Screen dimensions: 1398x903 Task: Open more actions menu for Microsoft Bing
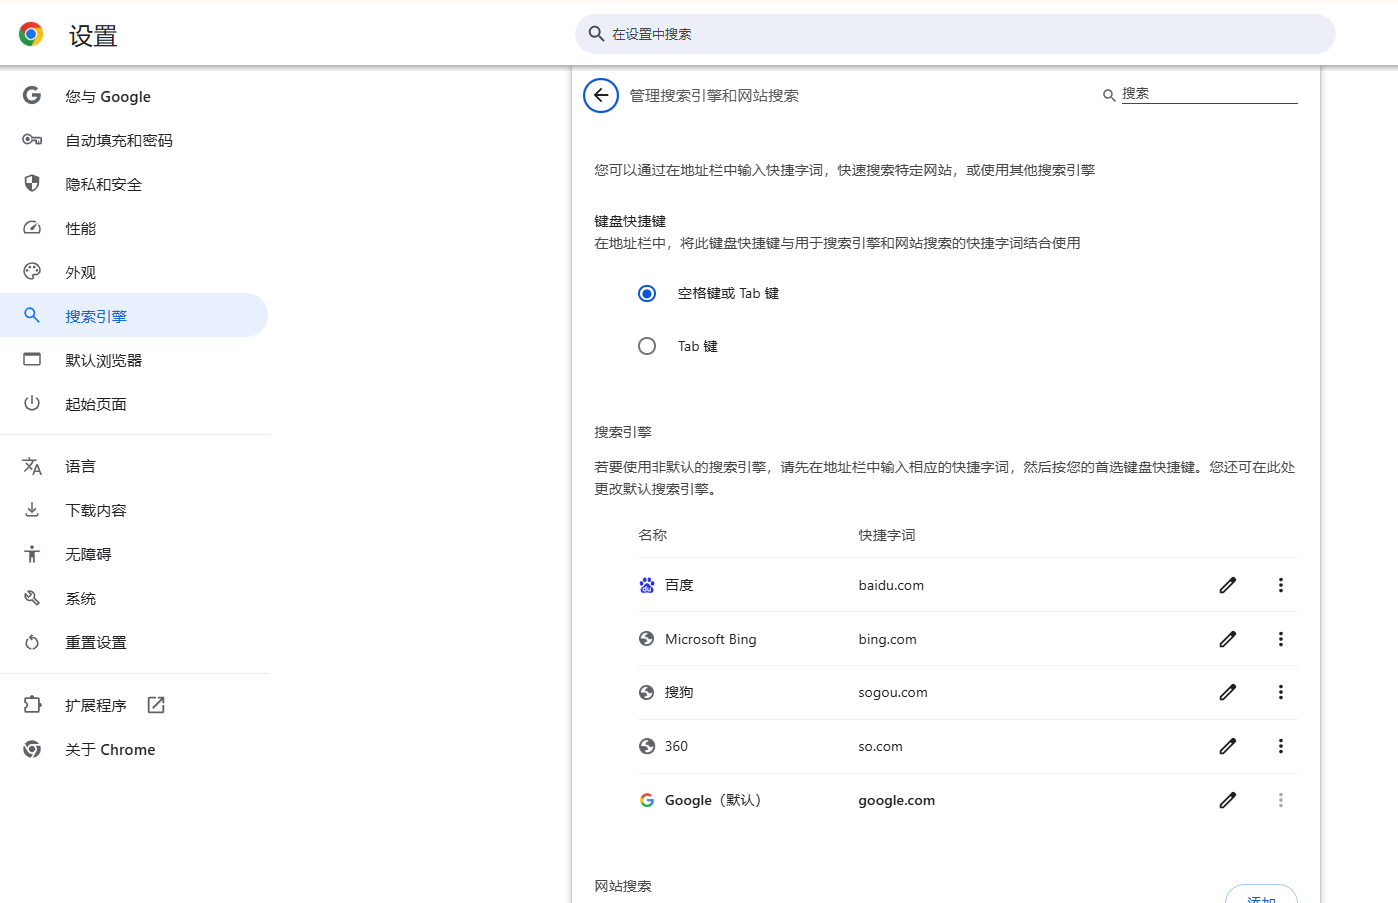(x=1281, y=639)
